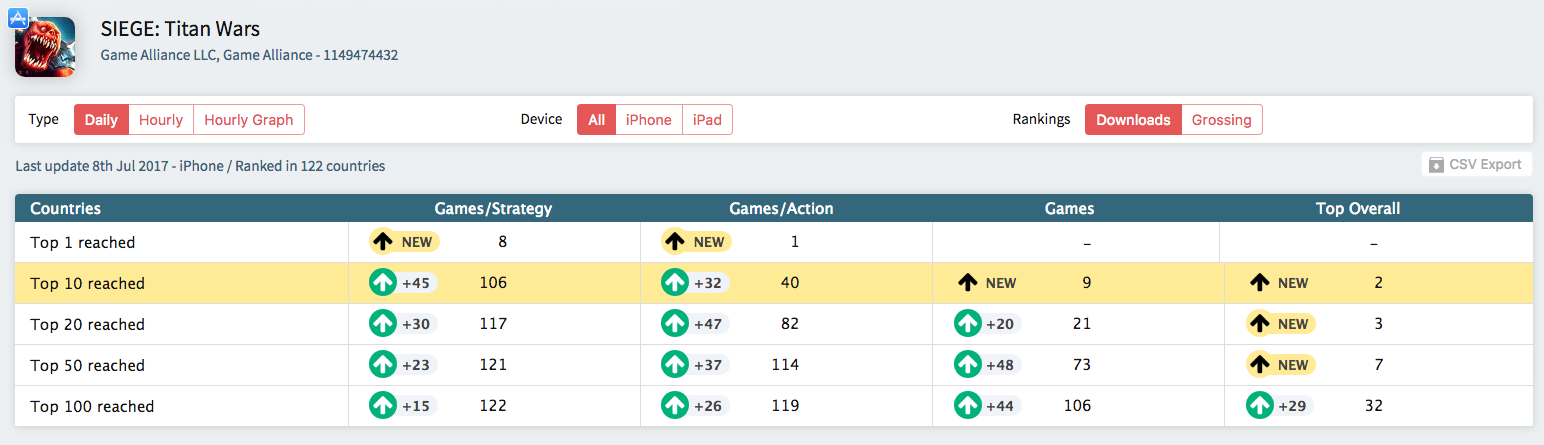The width and height of the screenshot is (1544, 445).
Task: Select the Daily type option
Action: (101, 120)
